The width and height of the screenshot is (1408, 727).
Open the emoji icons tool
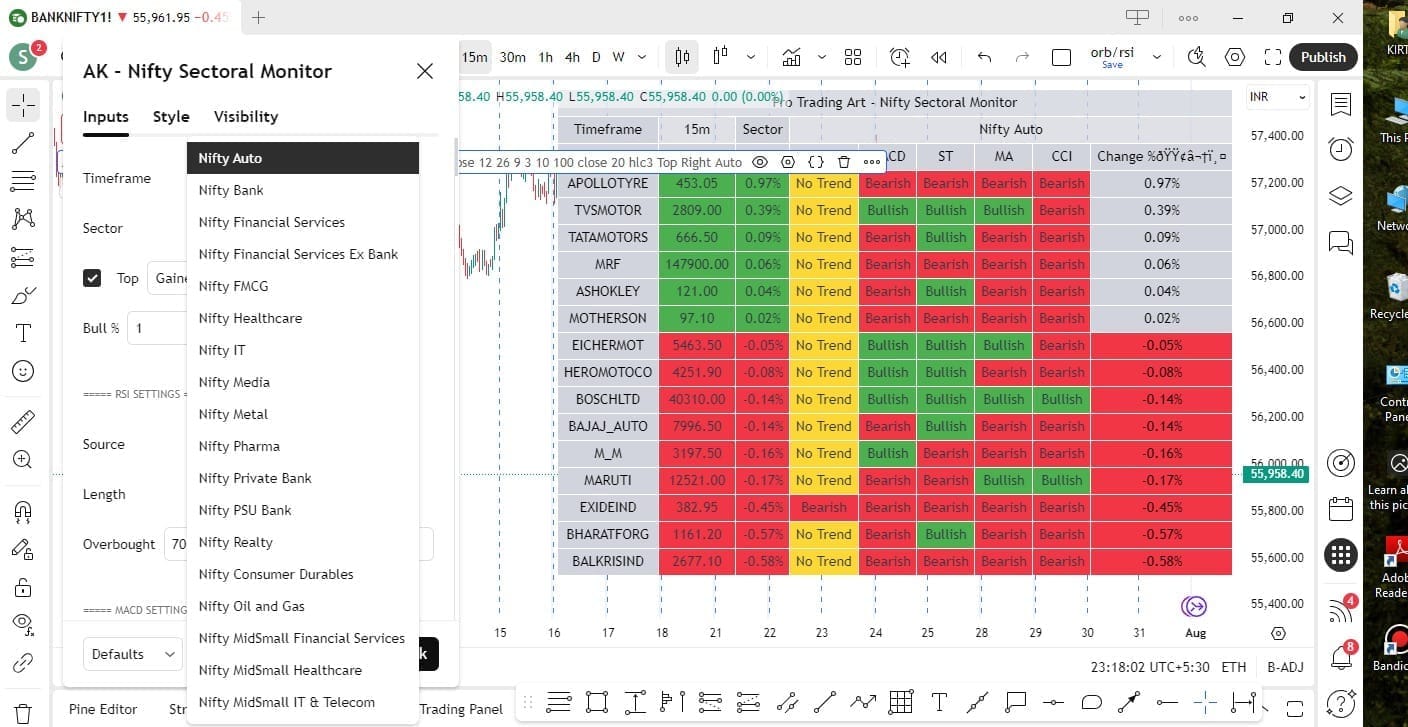[x=23, y=371]
